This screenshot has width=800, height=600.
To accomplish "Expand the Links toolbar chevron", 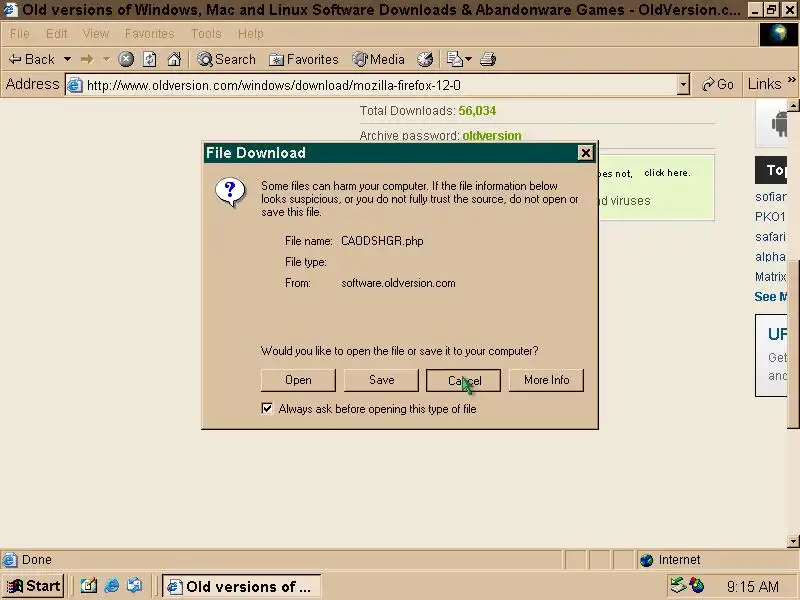I will click(791, 80).
